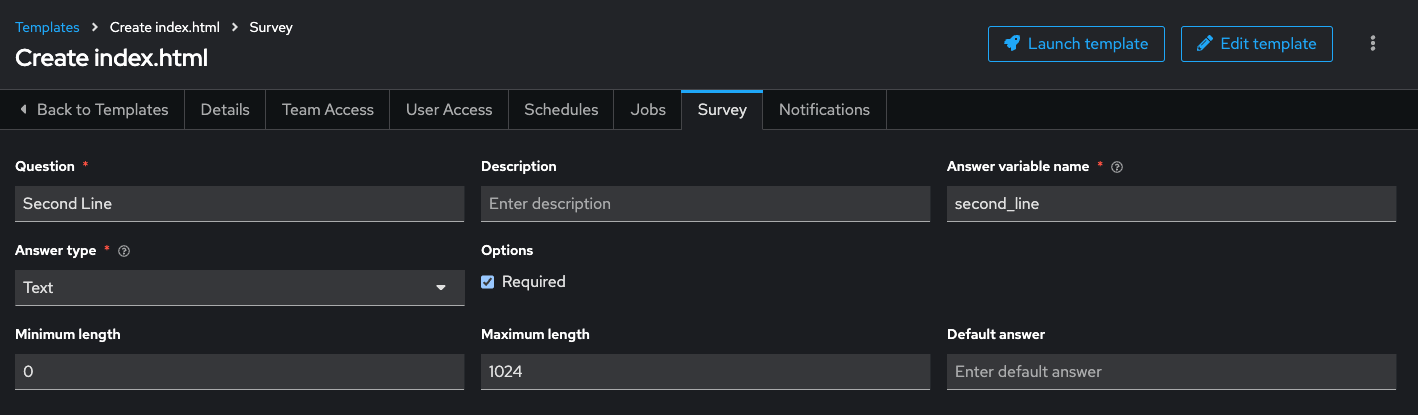Click help icon next to Answer variable name
Image resolution: width=1418 pixels, height=415 pixels.
[1117, 167]
